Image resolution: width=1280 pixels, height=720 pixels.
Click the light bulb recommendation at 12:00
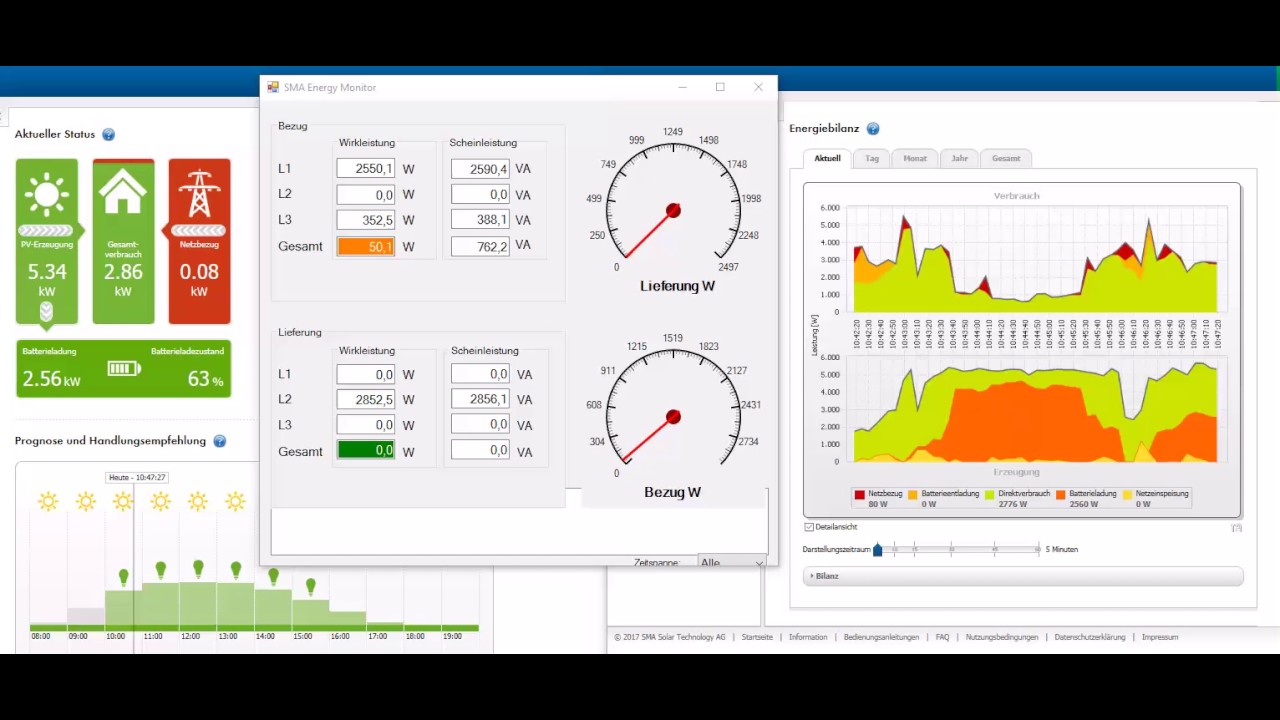tap(198, 569)
